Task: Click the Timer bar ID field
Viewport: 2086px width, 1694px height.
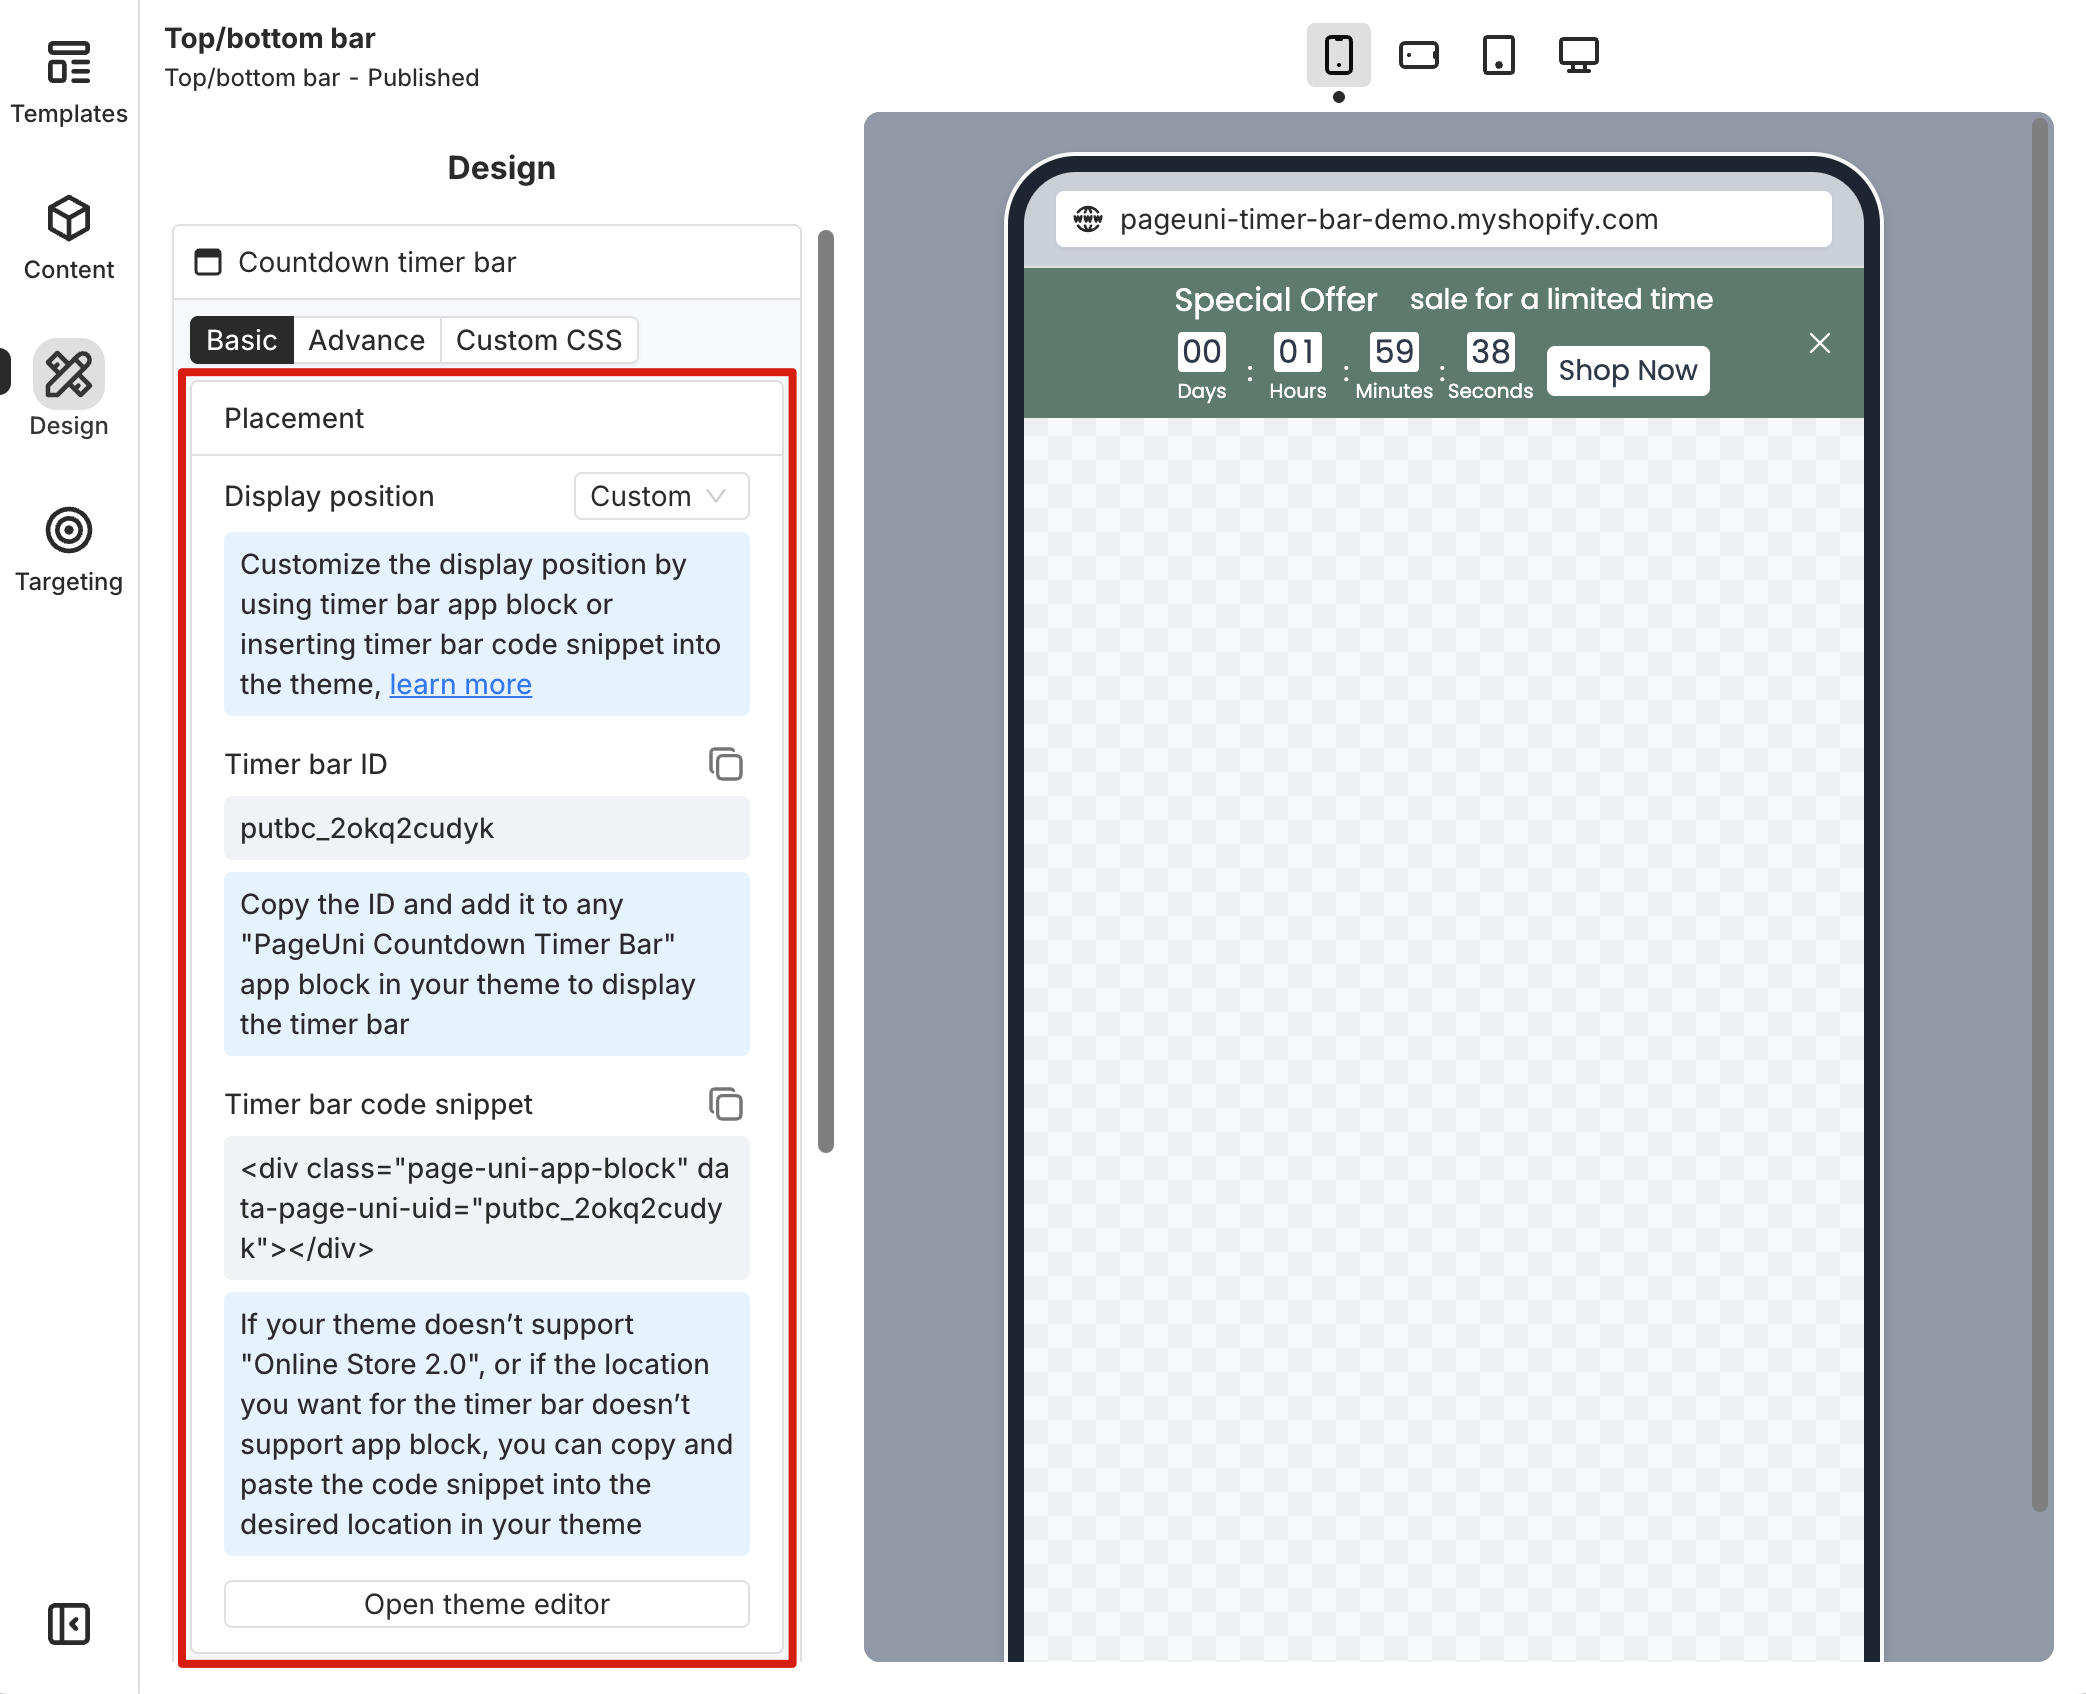Action: coord(487,828)
